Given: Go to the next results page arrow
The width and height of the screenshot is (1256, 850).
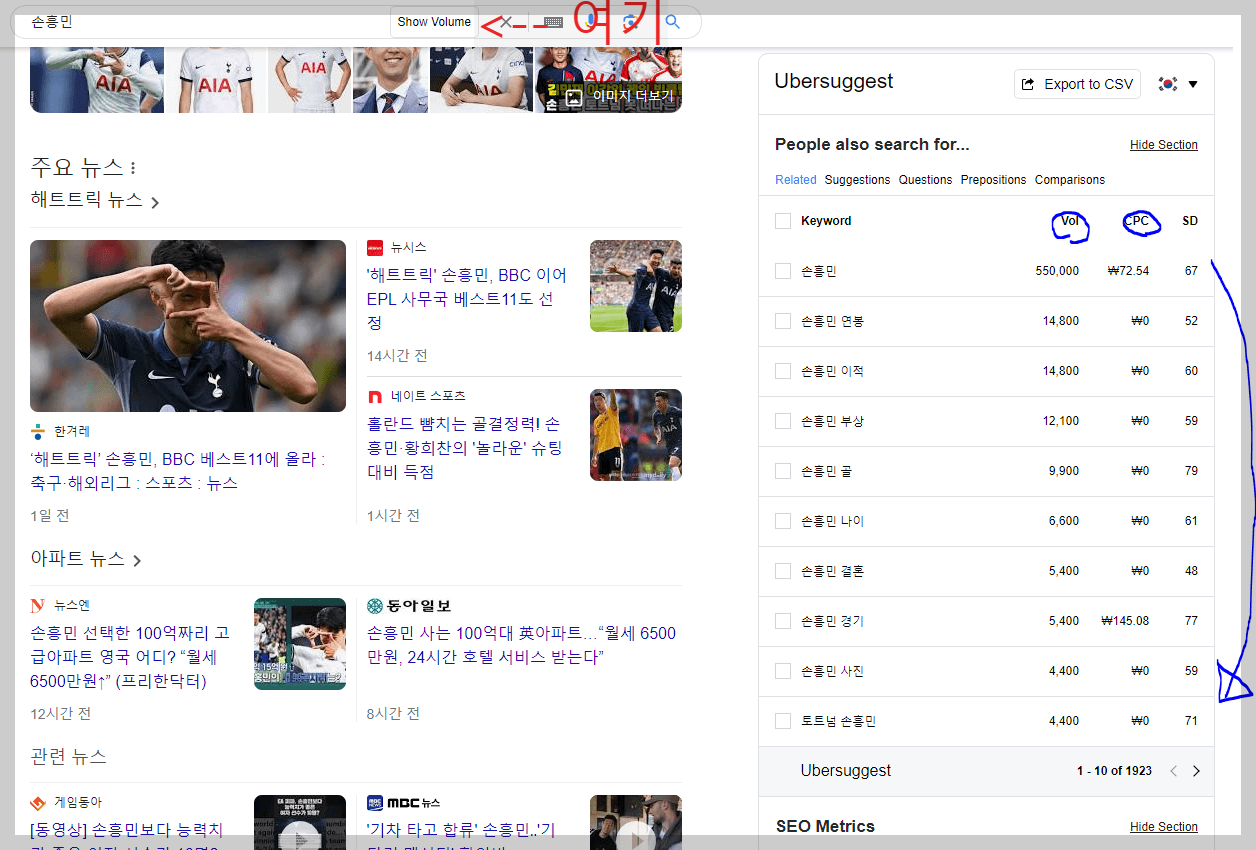Looking at the screenshot, I should 1196,771.
